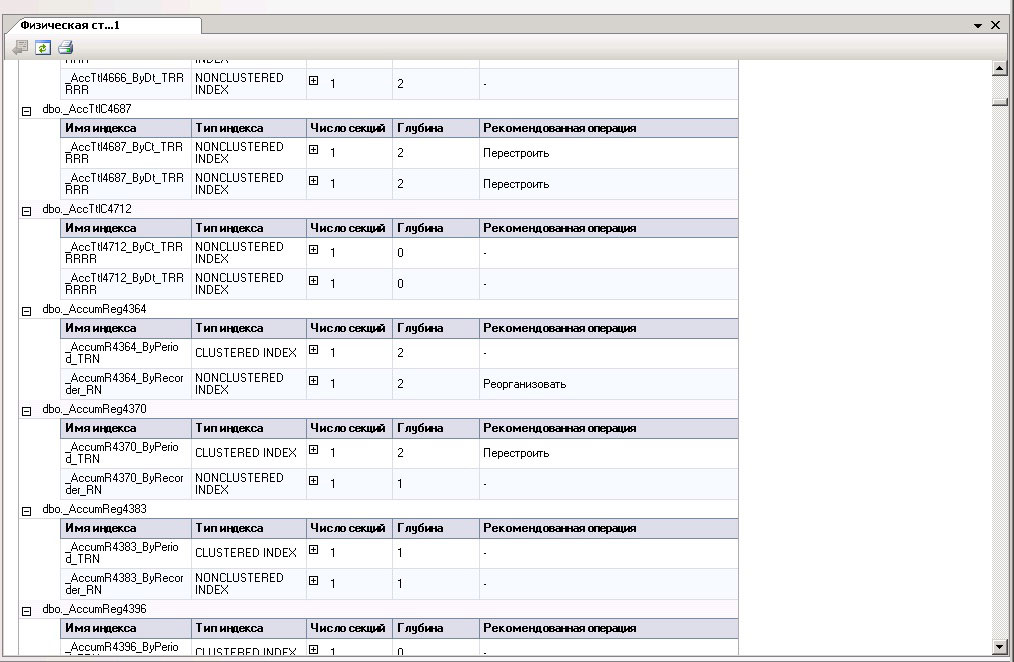The image size is (1014, 662).
Task: Close the report tab with the X
Action: click(x=995, y=25)
